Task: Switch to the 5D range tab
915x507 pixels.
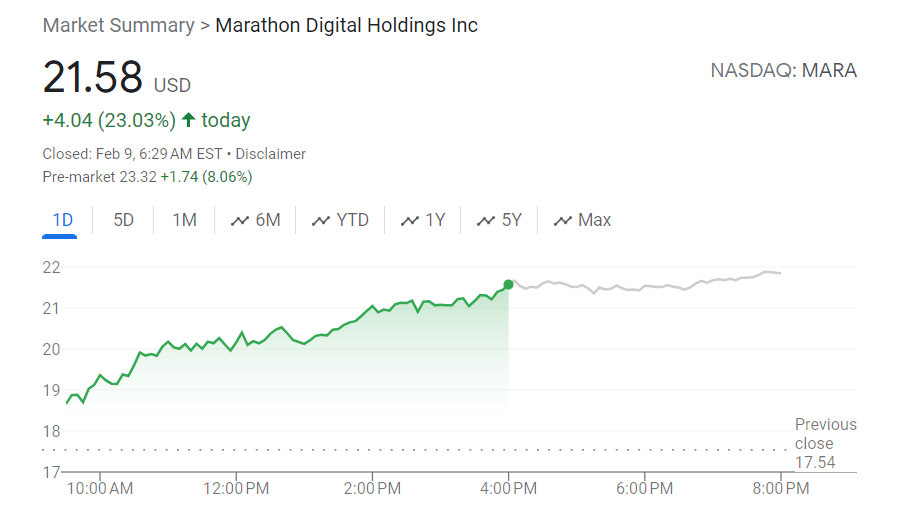Action: [x=123, y=220]
